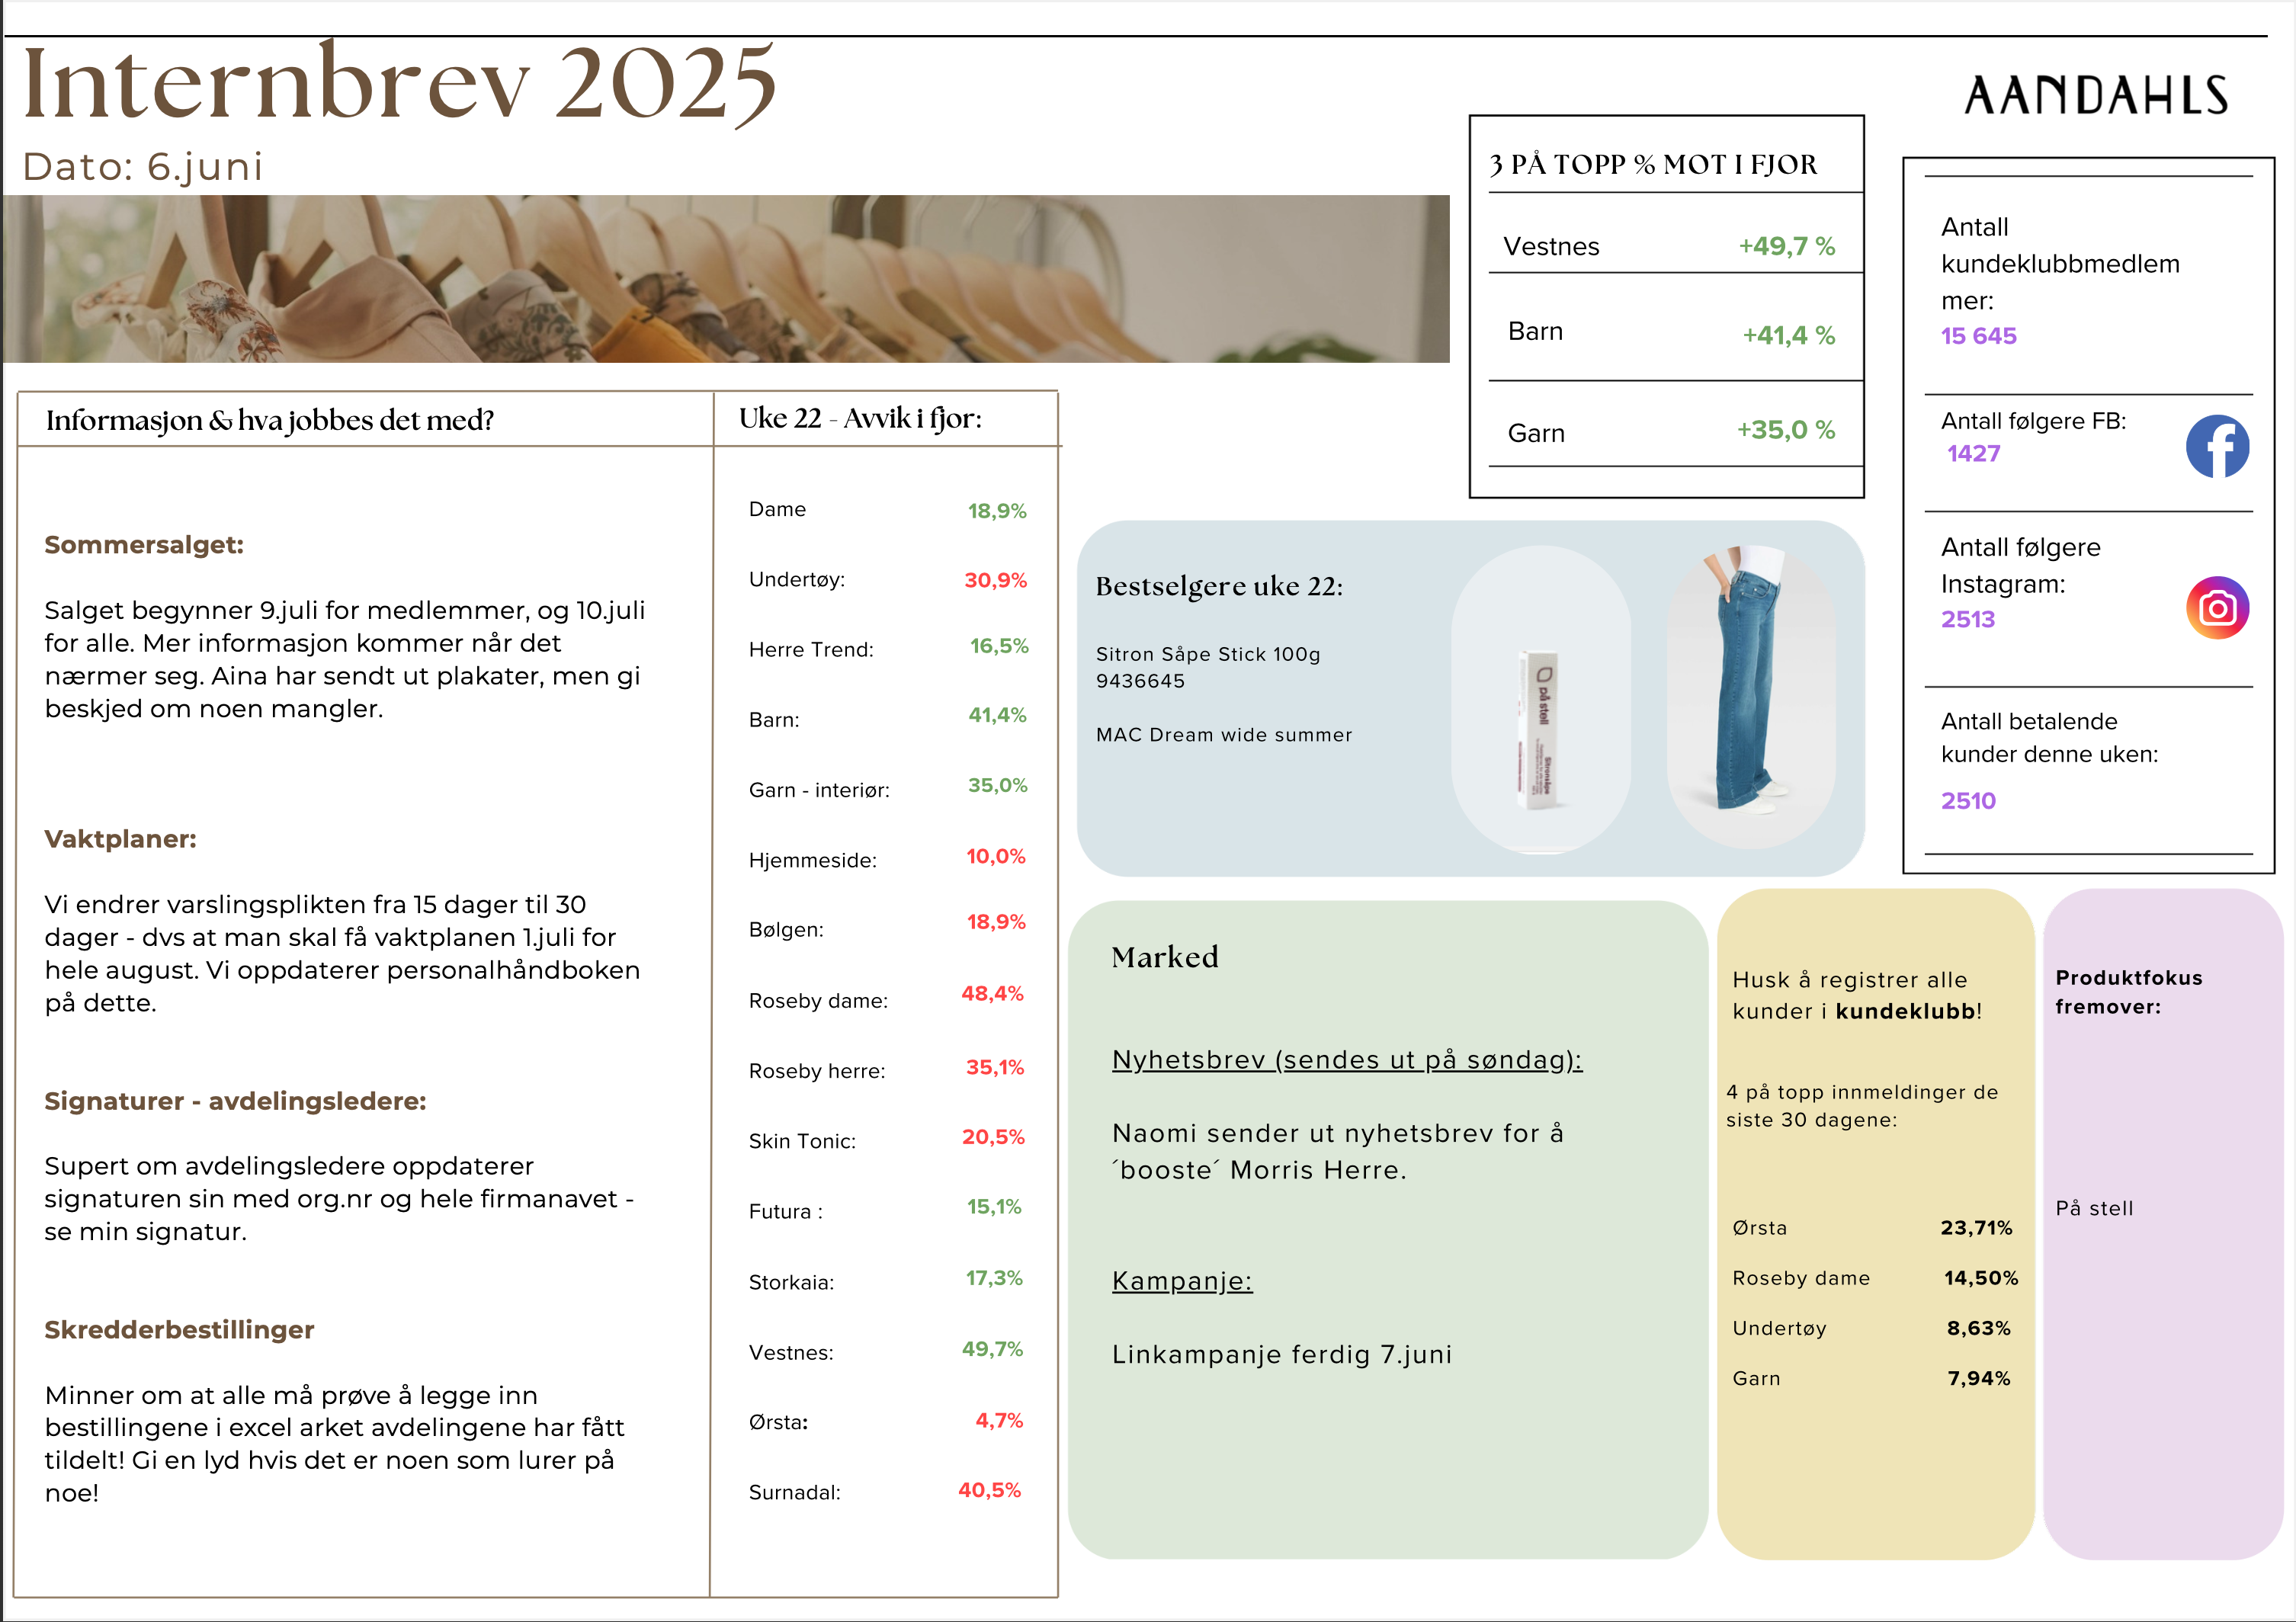Click the Skredderbestillinger heading

[x=179, y=1330]
